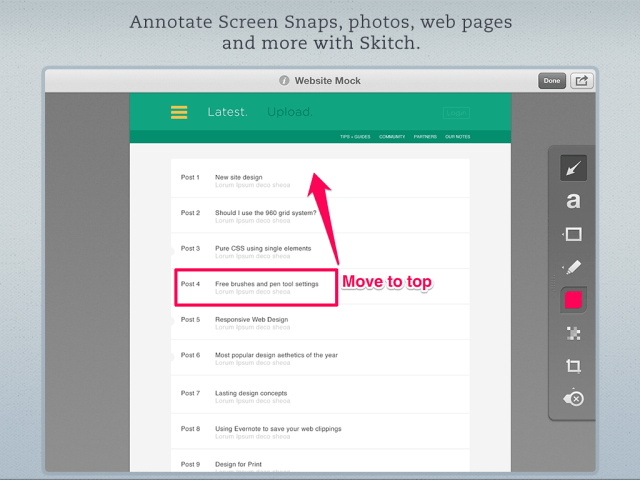The width and height of the screenshot is (640, 480).
Task: Switch to the Upload tab
Action: 290,112
